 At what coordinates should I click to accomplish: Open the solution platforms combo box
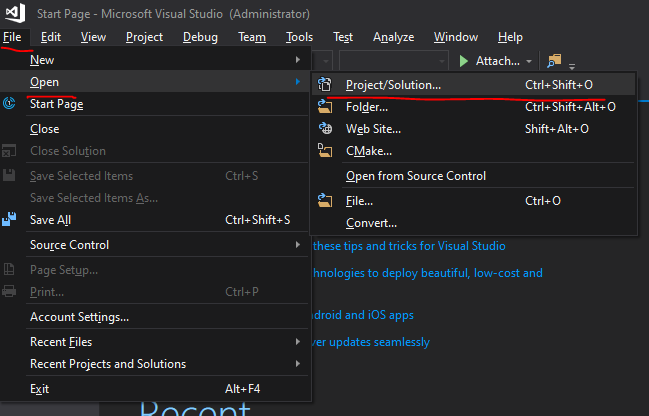point(394,61)
